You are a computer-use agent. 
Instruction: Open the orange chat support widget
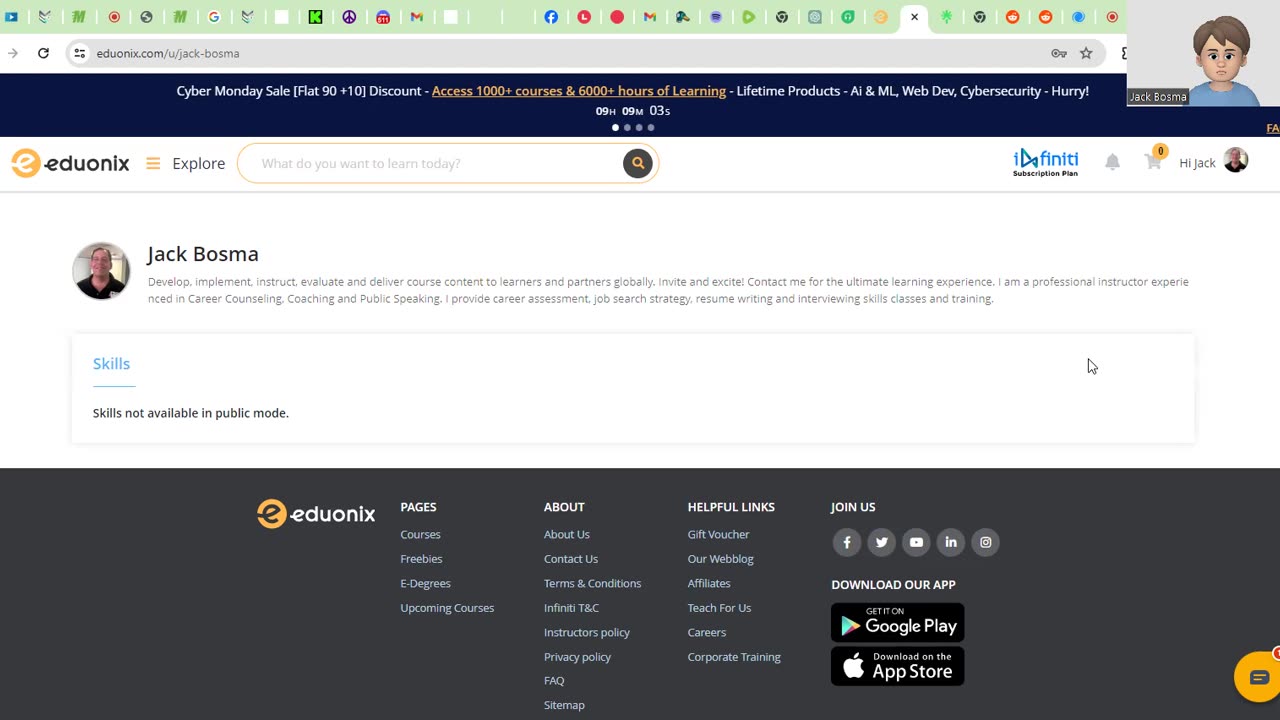point(1257,677)
